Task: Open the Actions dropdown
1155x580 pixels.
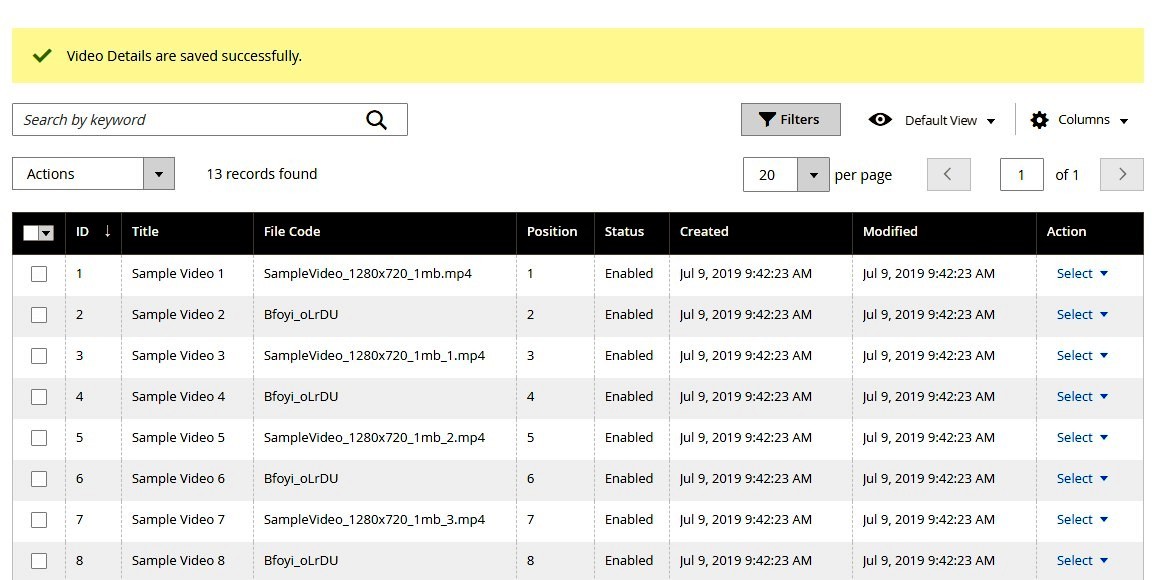Action: [93, 174]
